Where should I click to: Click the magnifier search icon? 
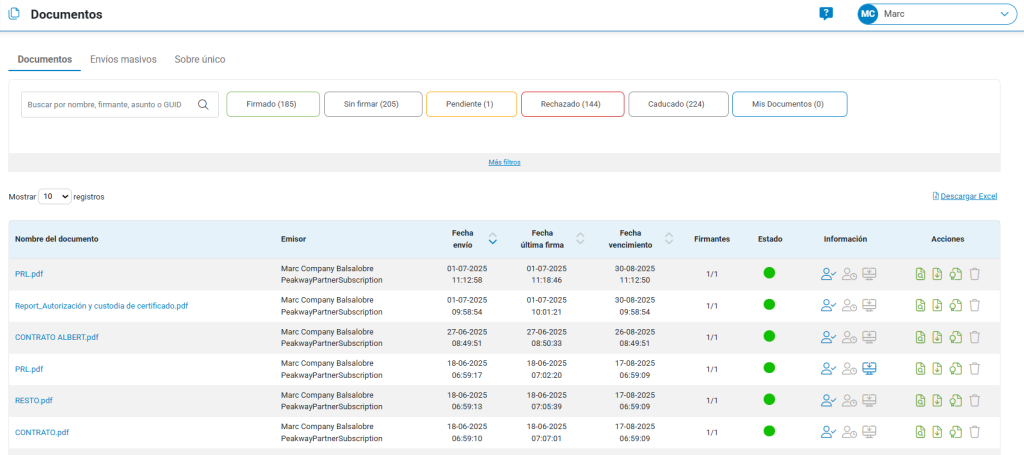coord(203,104)
